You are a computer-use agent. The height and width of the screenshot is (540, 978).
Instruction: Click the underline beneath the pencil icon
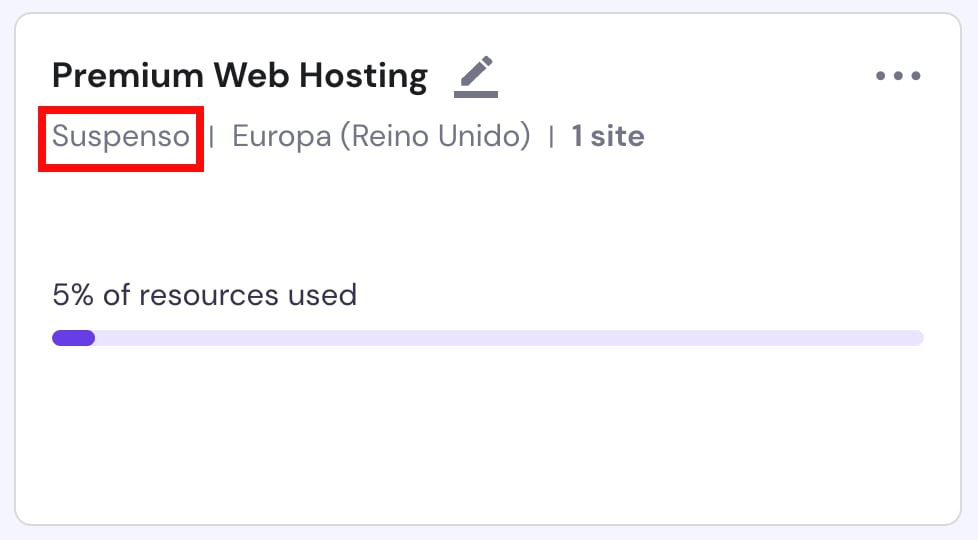pyautogui.click(x=476, y=95)
